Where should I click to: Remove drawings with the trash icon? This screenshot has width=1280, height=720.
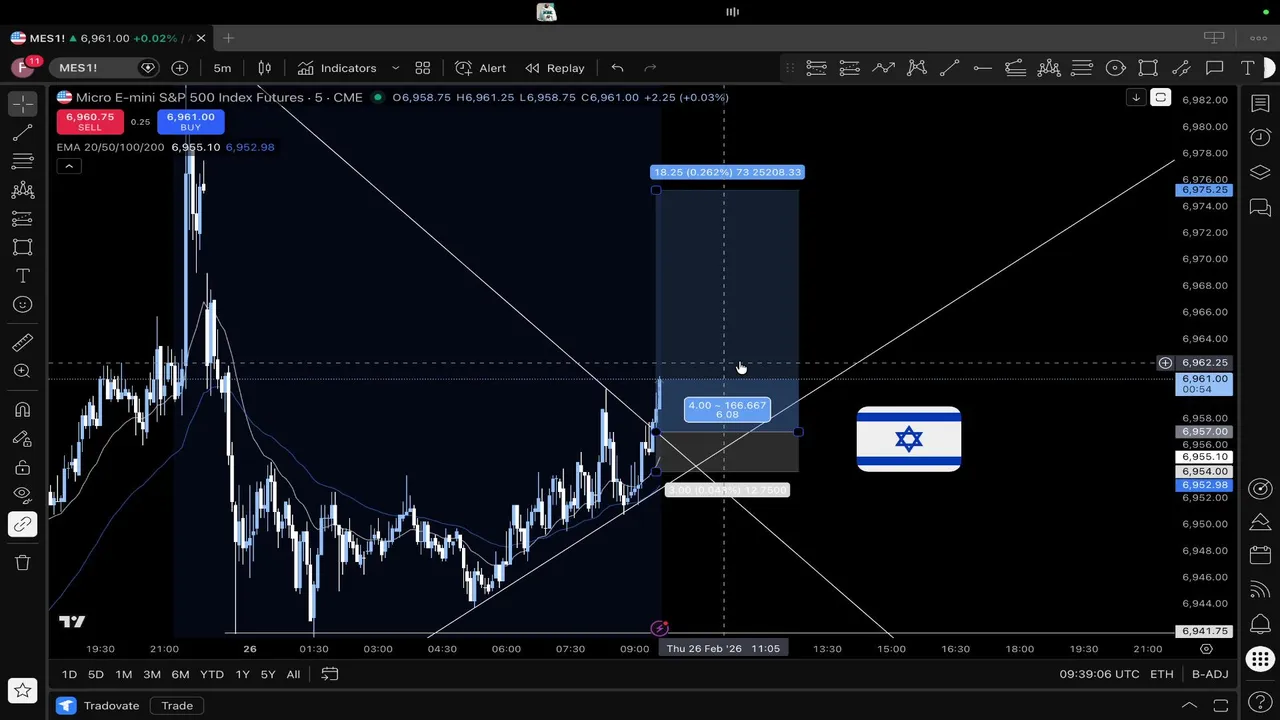click(23, 563)
